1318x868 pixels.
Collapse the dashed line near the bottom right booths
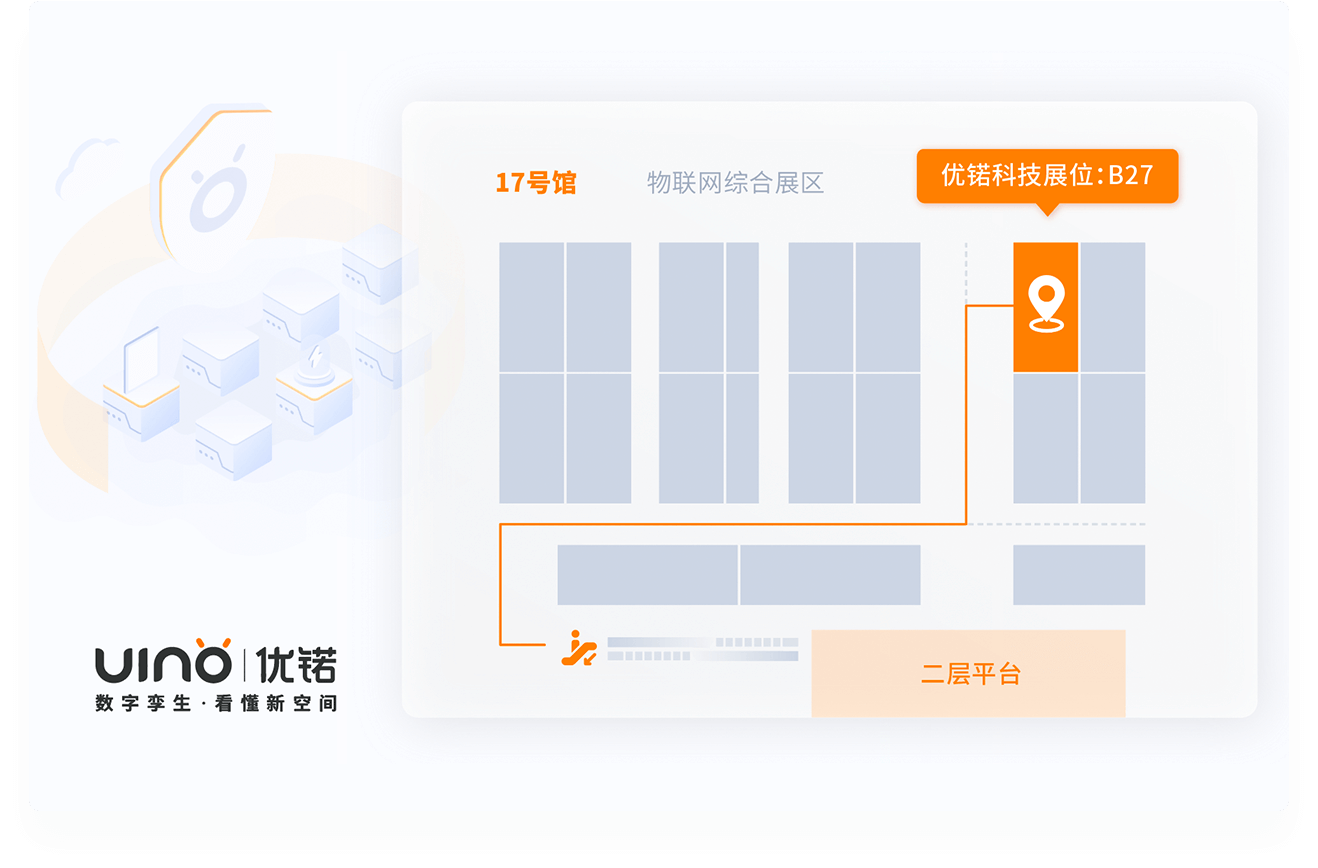click(x=1060, y=521)
